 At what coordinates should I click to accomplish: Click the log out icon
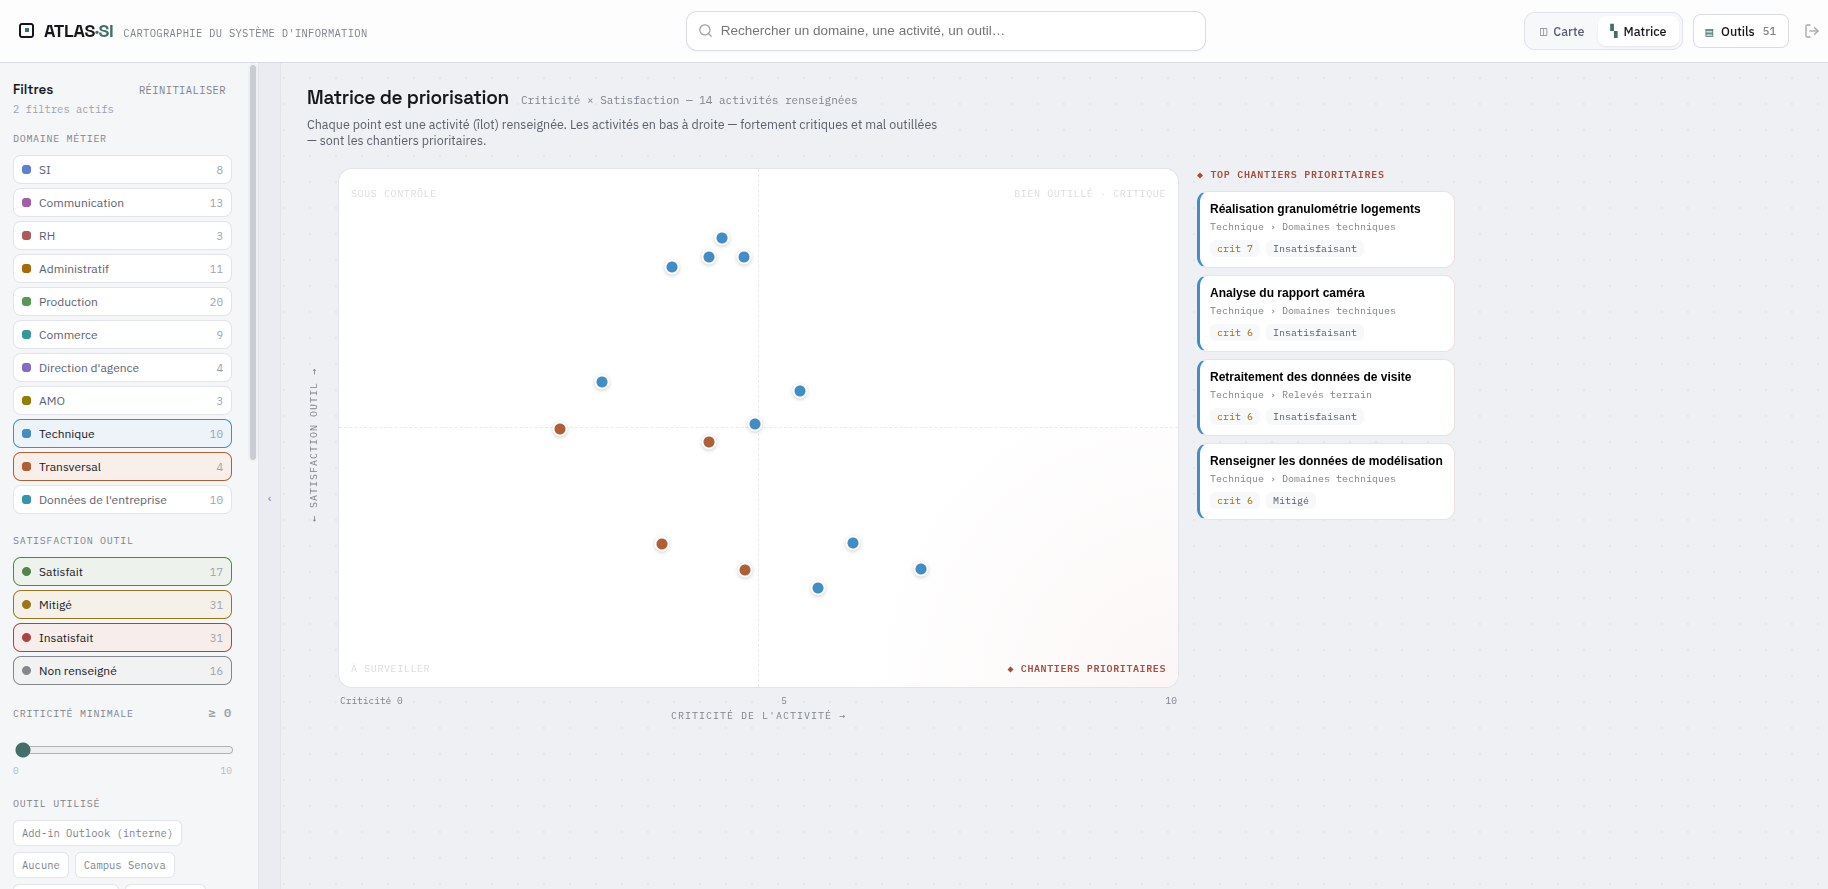(x=1811, y=31)
